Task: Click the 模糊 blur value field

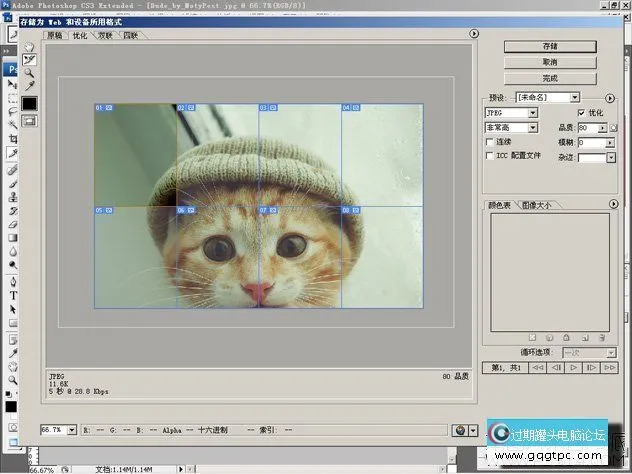Action: point(592,143)
